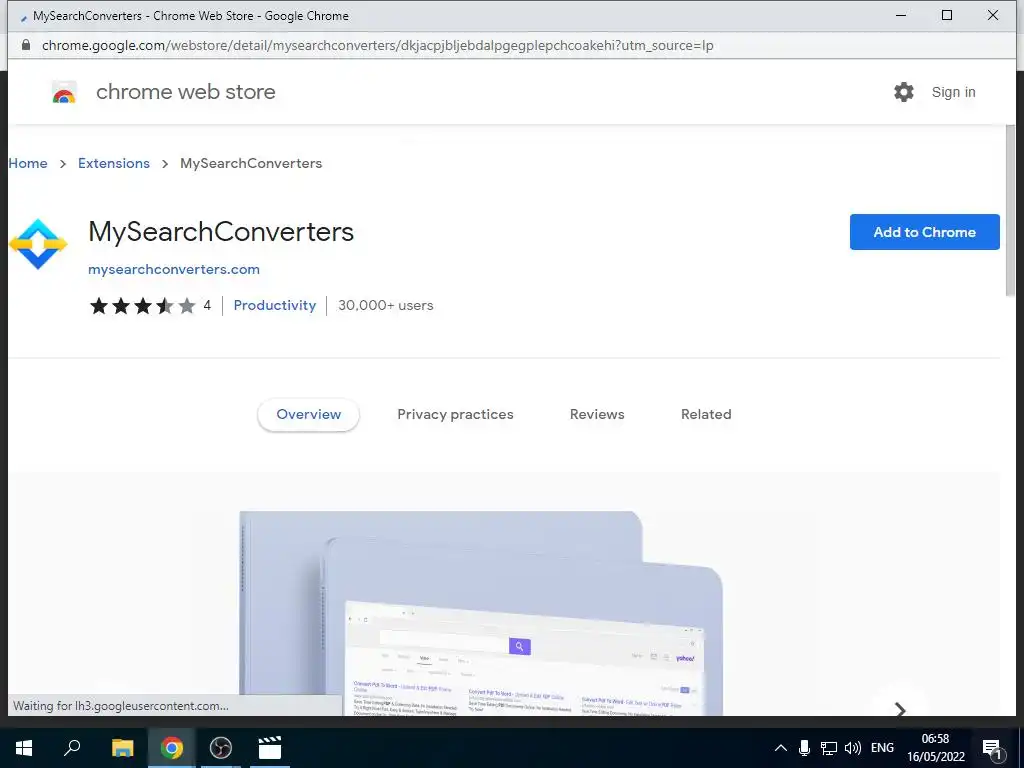Open OBS Studio taskbar icon
Screen dimensions: 1024x768
pos(221,748)
